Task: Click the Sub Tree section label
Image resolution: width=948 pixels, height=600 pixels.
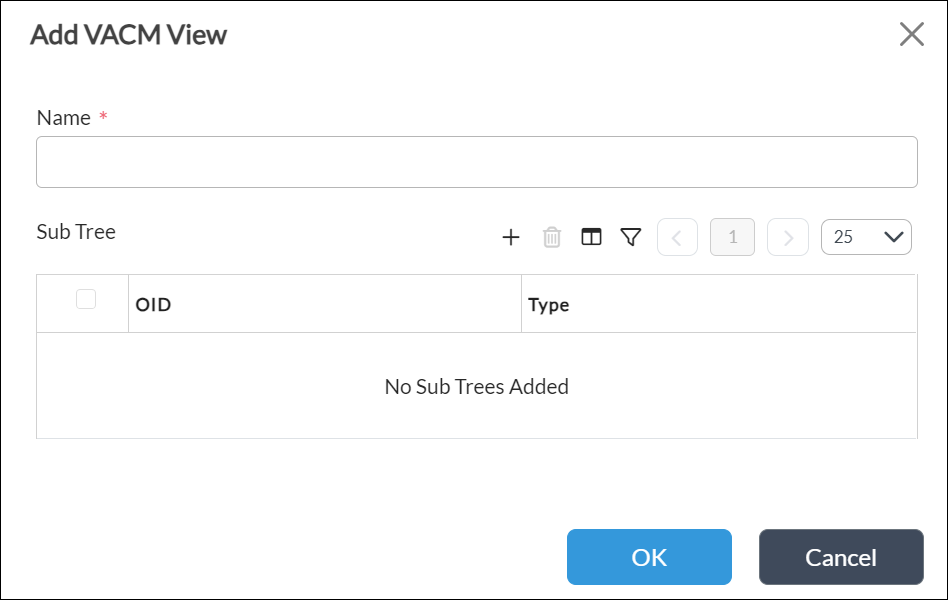Action: point(75,232)
